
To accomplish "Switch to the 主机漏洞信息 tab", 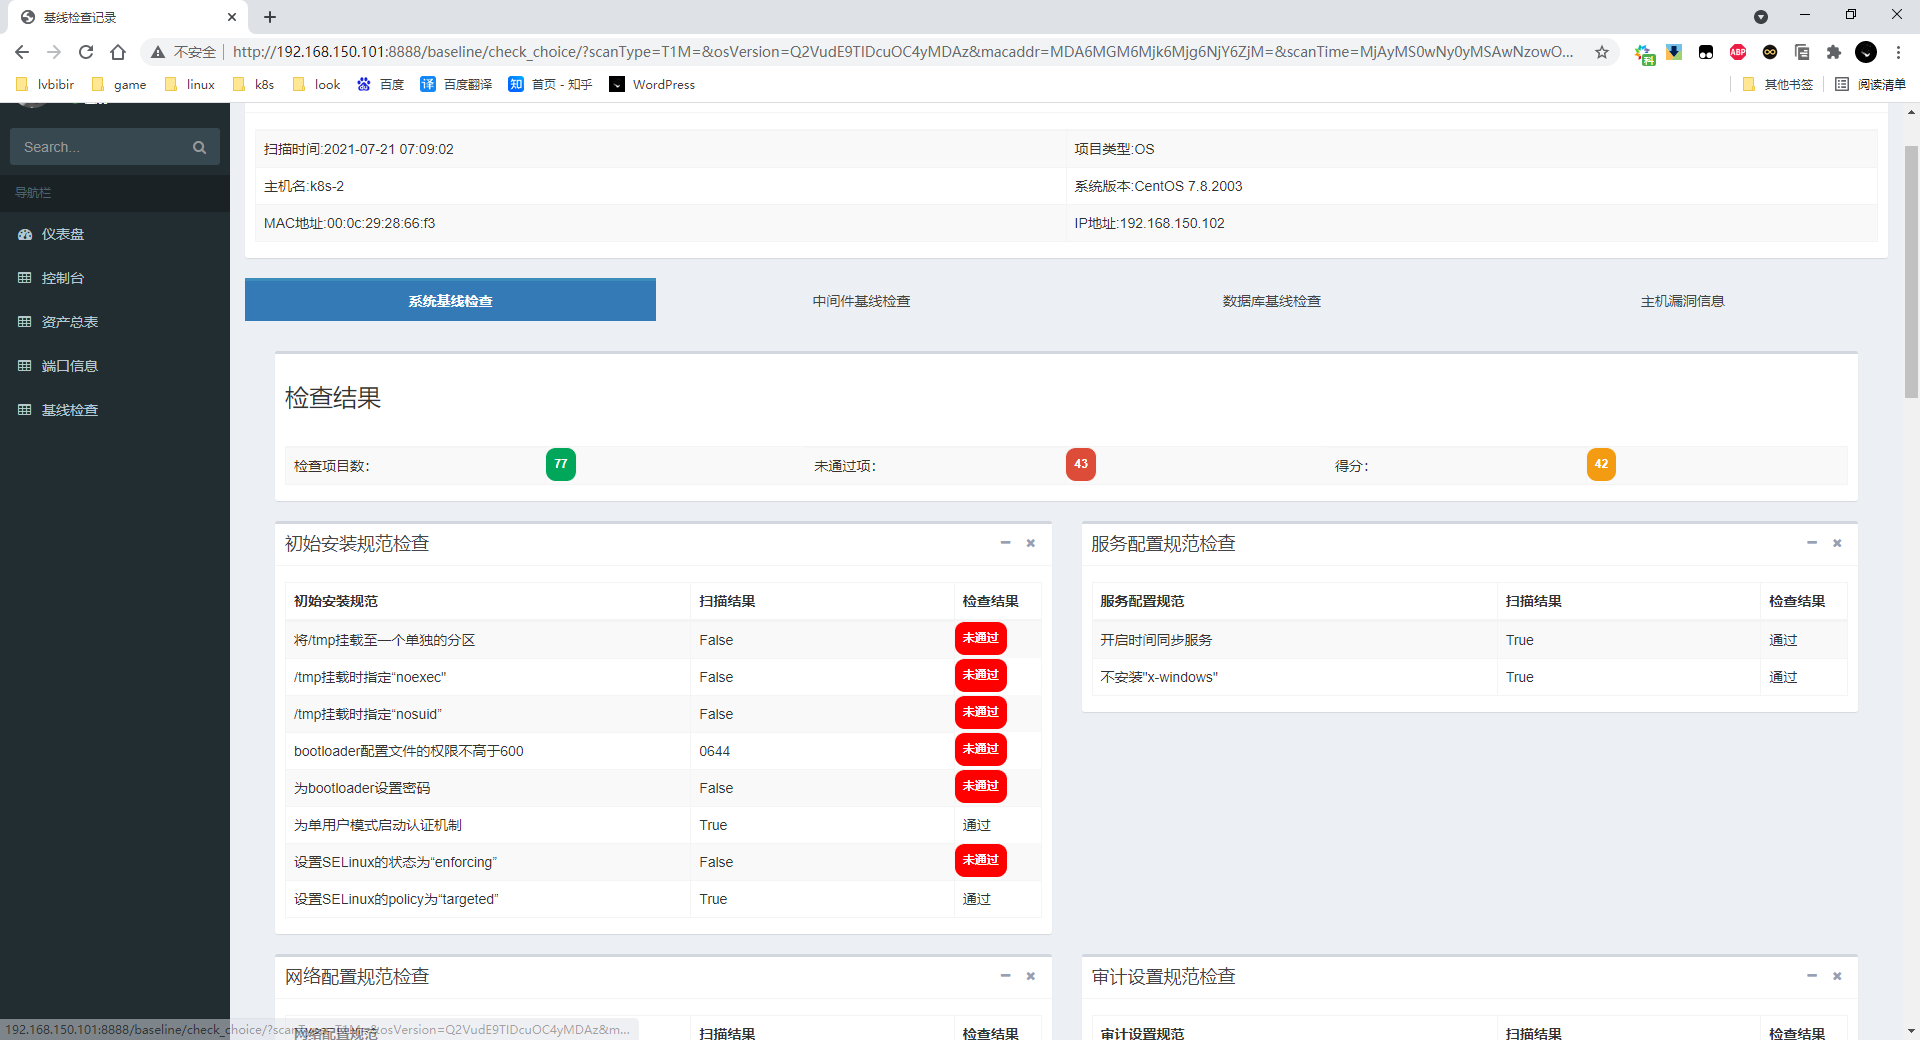I will [1682, 301].
